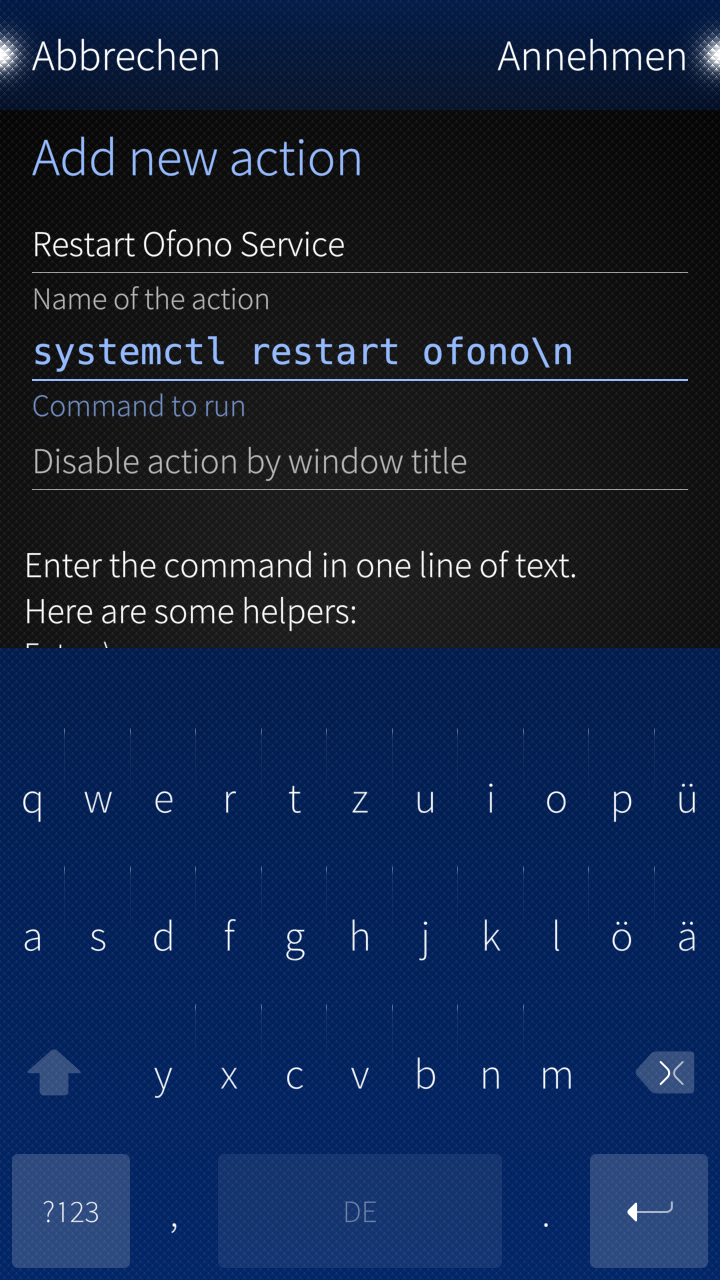Tap the period key
720x1280 pixels.
(x=546, y=1211)
